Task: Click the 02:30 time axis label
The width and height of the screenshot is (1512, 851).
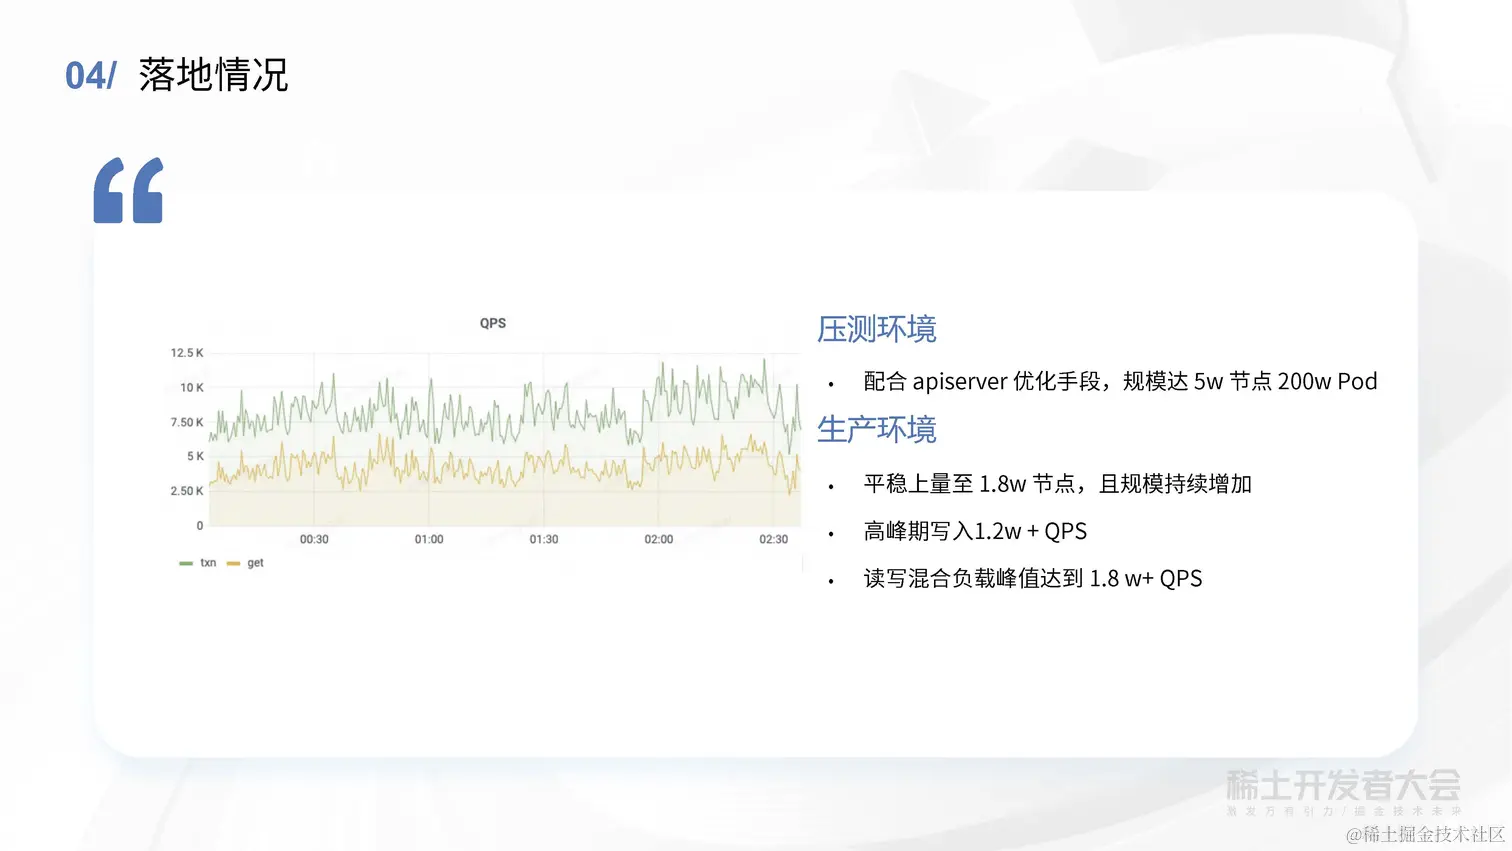Action: [774, 539]
